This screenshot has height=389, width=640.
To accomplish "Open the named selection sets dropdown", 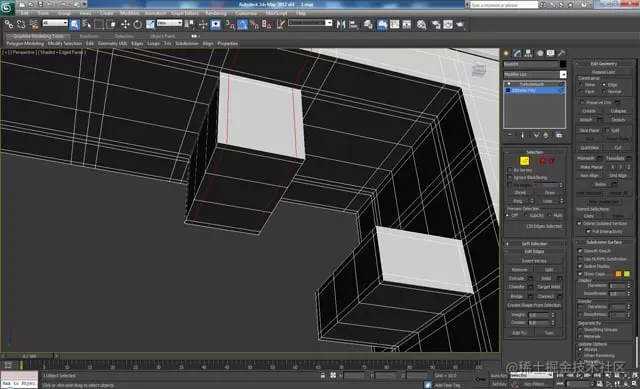I will tap(310, 23).
